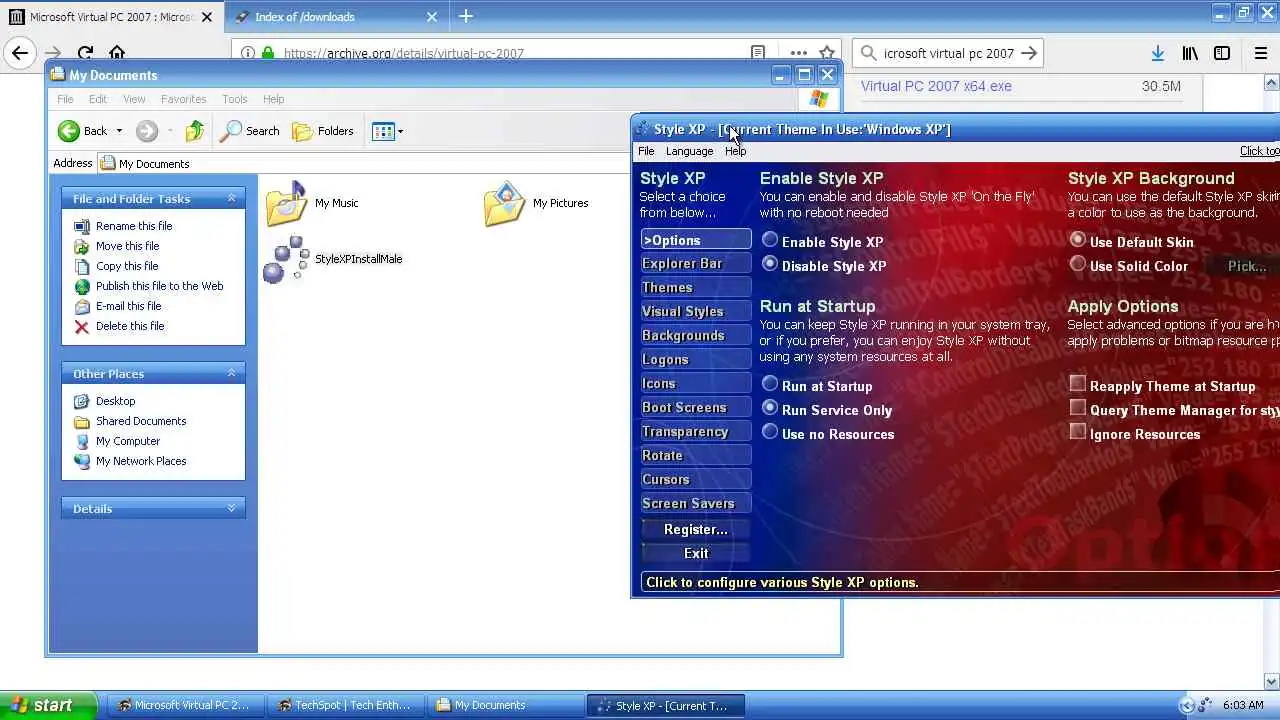Viewport: 1280px width, 720px height.
Task: Click Exit button in Style XP
Action: click(x=696, y=553)
